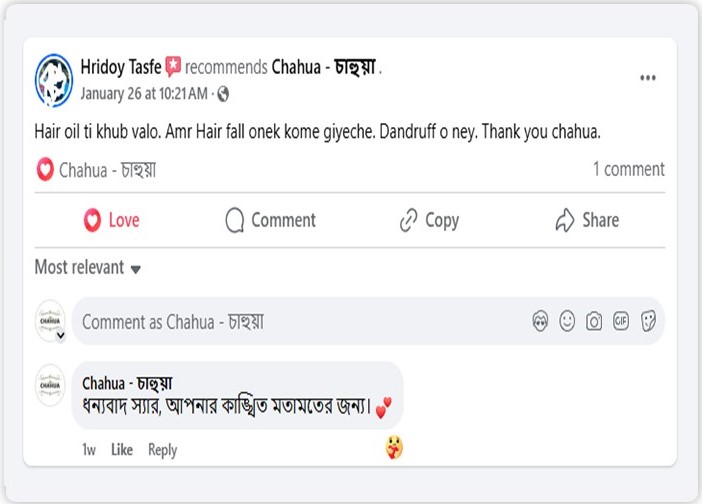This screenshot has height=504, width=702.
Task: Share the post using Share button
Action: pos(587,220)
